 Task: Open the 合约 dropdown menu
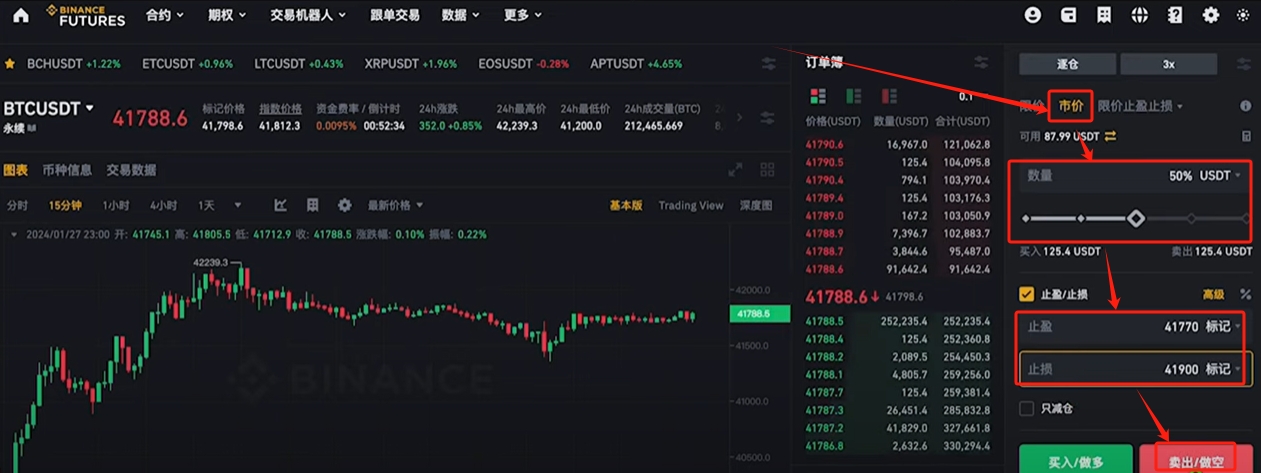point(164,15)
